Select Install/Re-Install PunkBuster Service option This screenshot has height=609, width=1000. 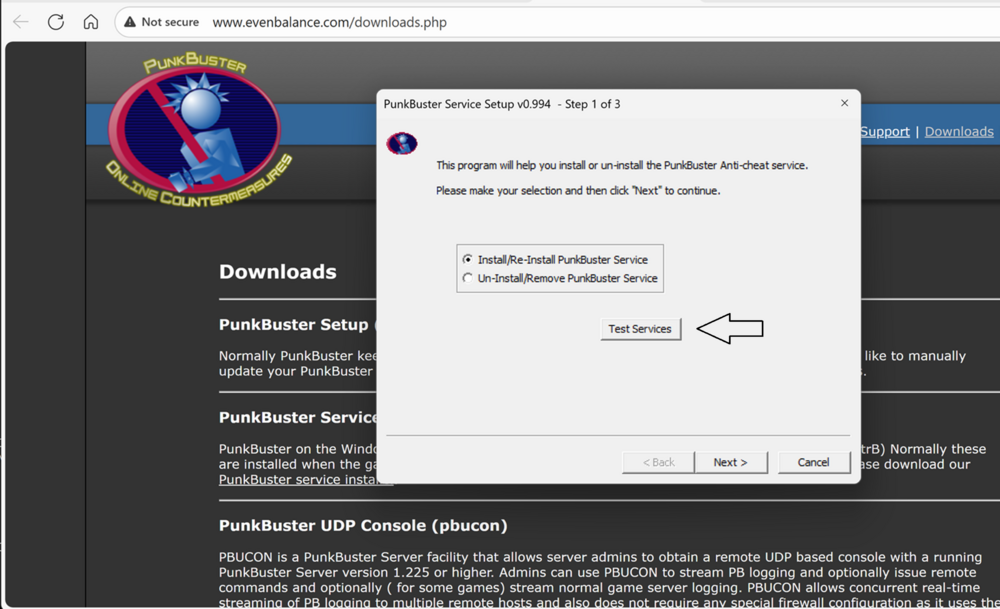point(468,260)
